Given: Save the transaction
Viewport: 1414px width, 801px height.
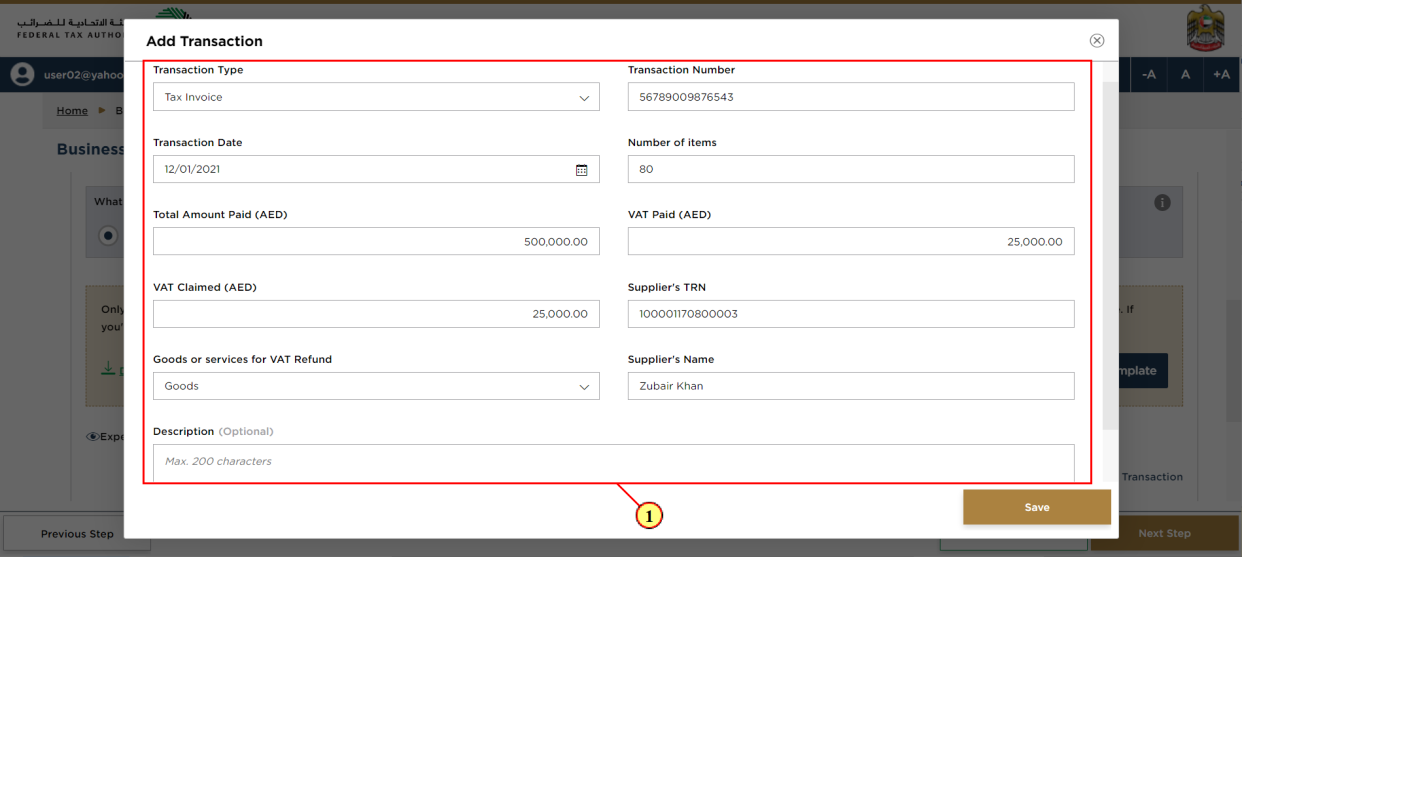Looking at the screenshot, I should click(1037, 507).
